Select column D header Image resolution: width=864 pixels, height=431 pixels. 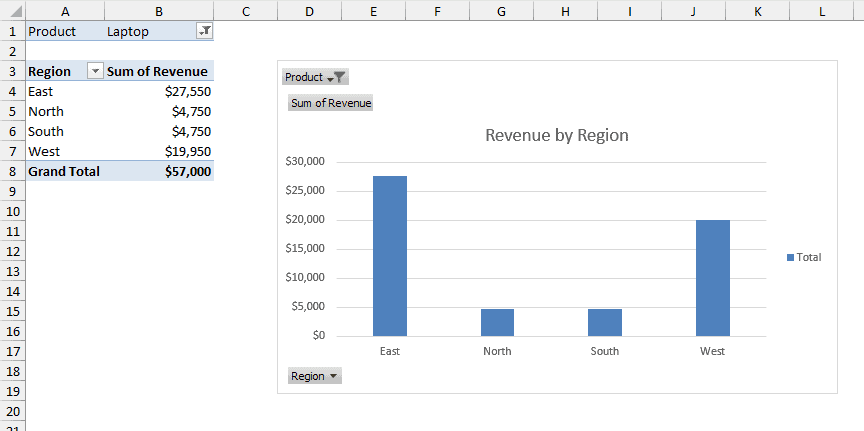click(309, 11)
